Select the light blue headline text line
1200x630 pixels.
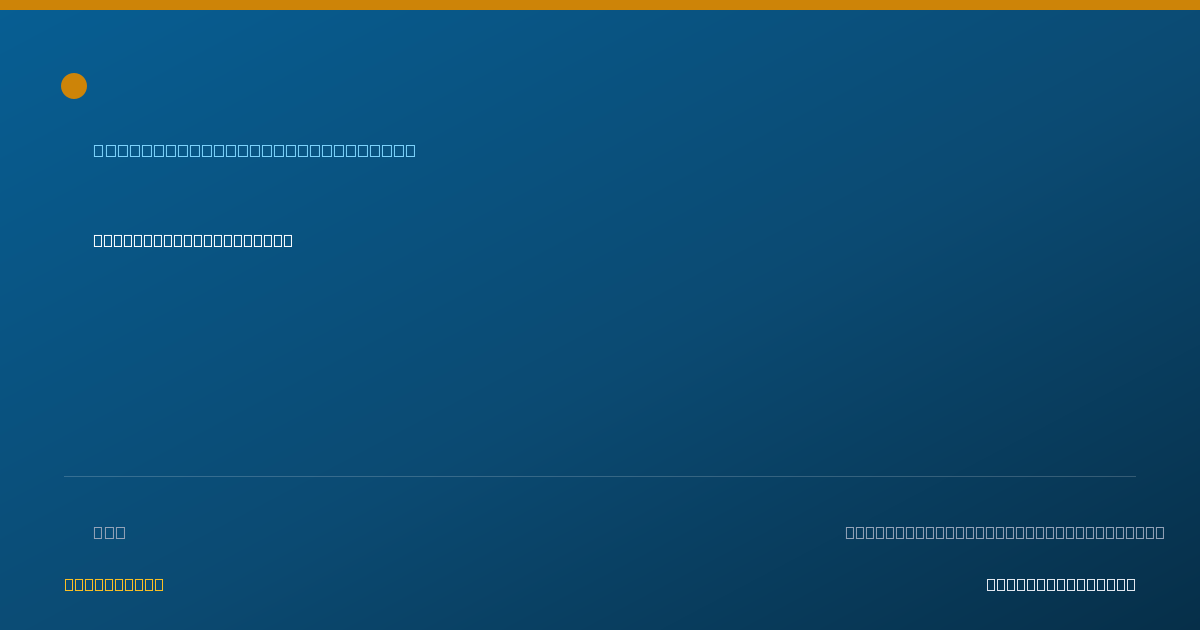coord(255,150)
